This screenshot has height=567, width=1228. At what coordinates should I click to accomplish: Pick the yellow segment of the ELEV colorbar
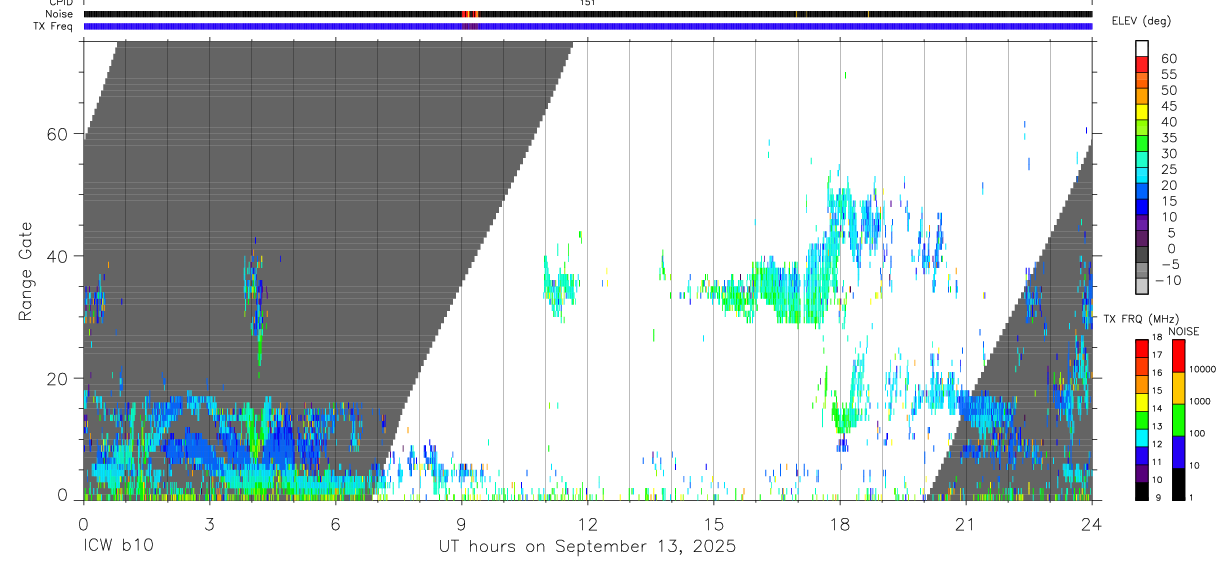click(x=1141, y=112)
